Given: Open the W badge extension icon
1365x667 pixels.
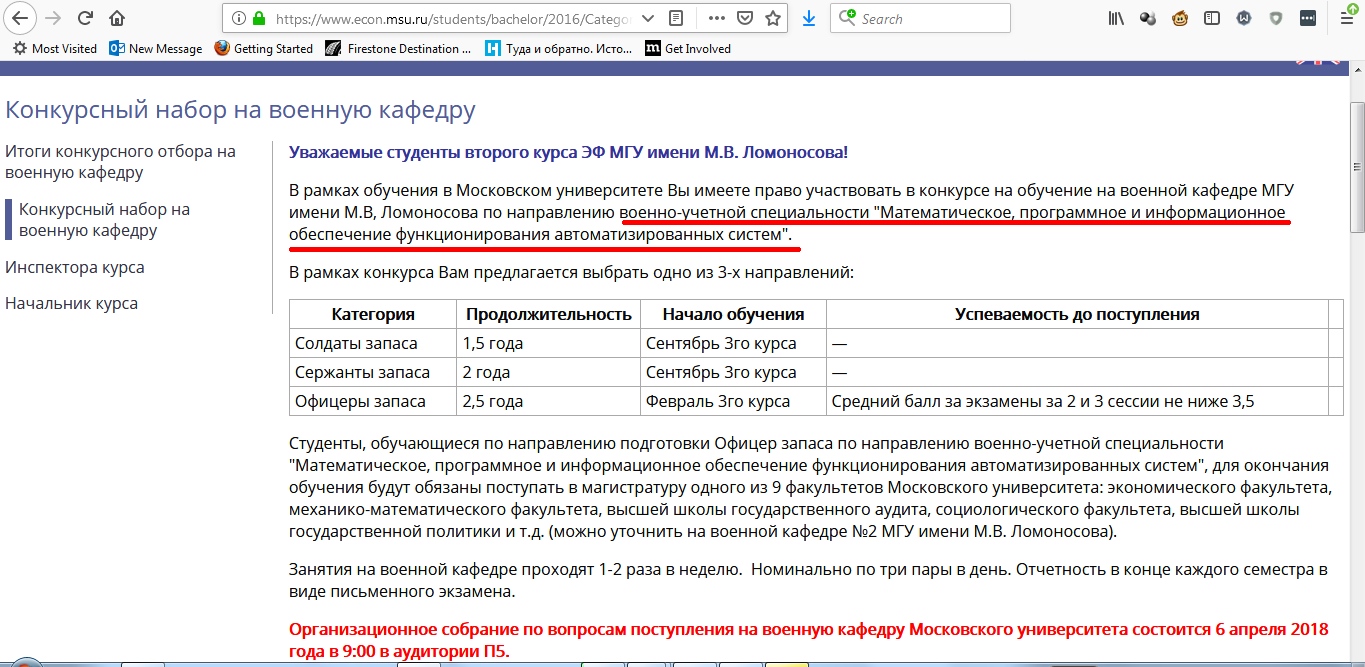Looking at the screenshot, I should pyautogui.click(x=1244, y=18).
